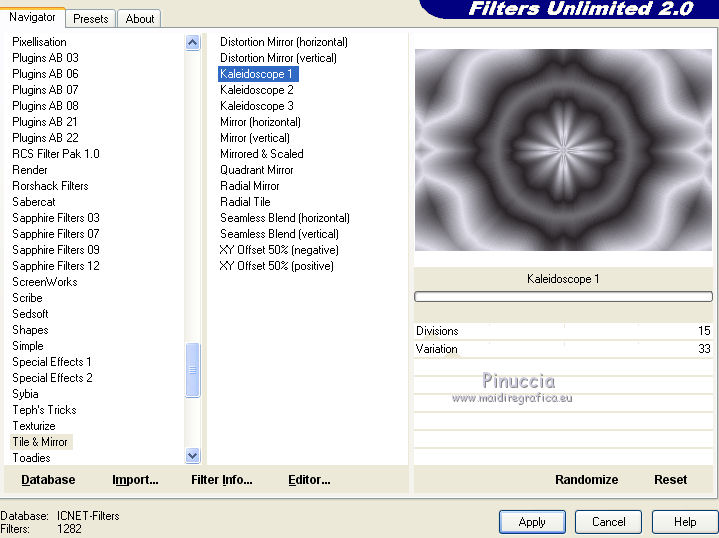The width and height of the screenshot is (719, 538).
Task: Switch to the Navigator tab
Action: click(x=32, y=17)
